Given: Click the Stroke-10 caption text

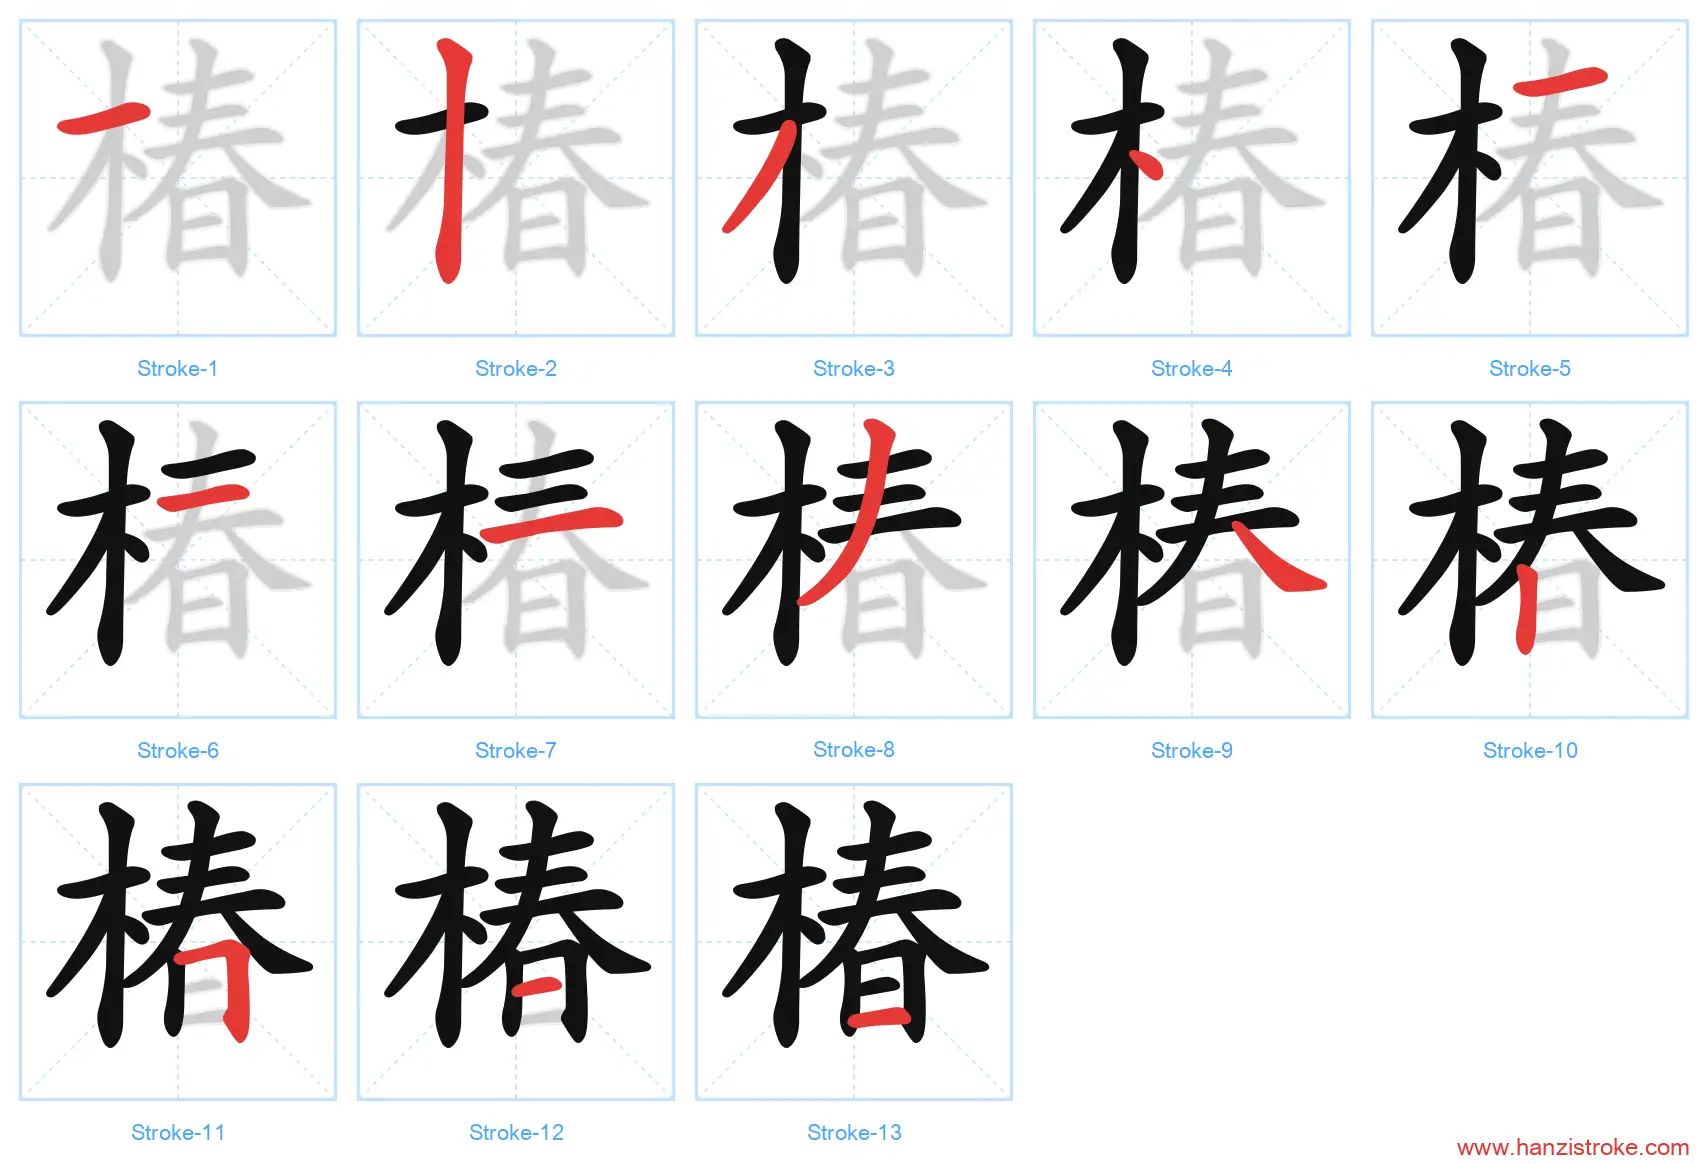Looking at the screenshot, I should (1530, 751).
